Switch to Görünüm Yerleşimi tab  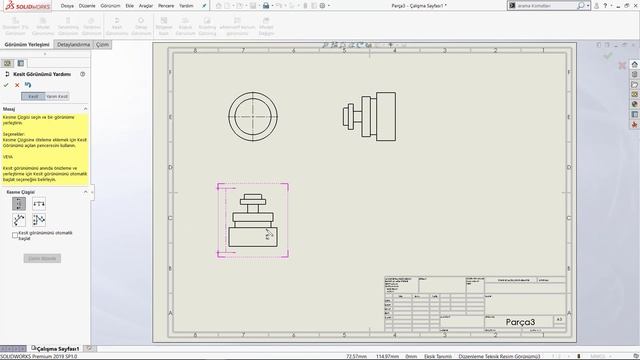[x=27, y=44]
